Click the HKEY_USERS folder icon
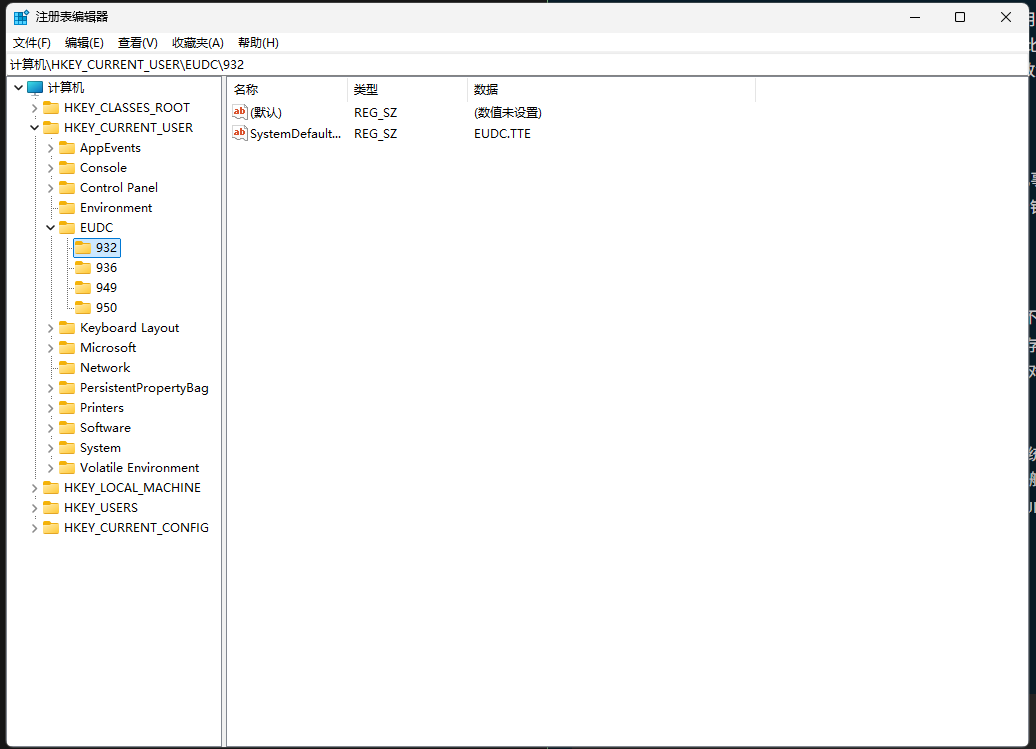Image resolution: width=1036 pixels, height=749 pixels. pyautogui.click(x=51, y=508)
